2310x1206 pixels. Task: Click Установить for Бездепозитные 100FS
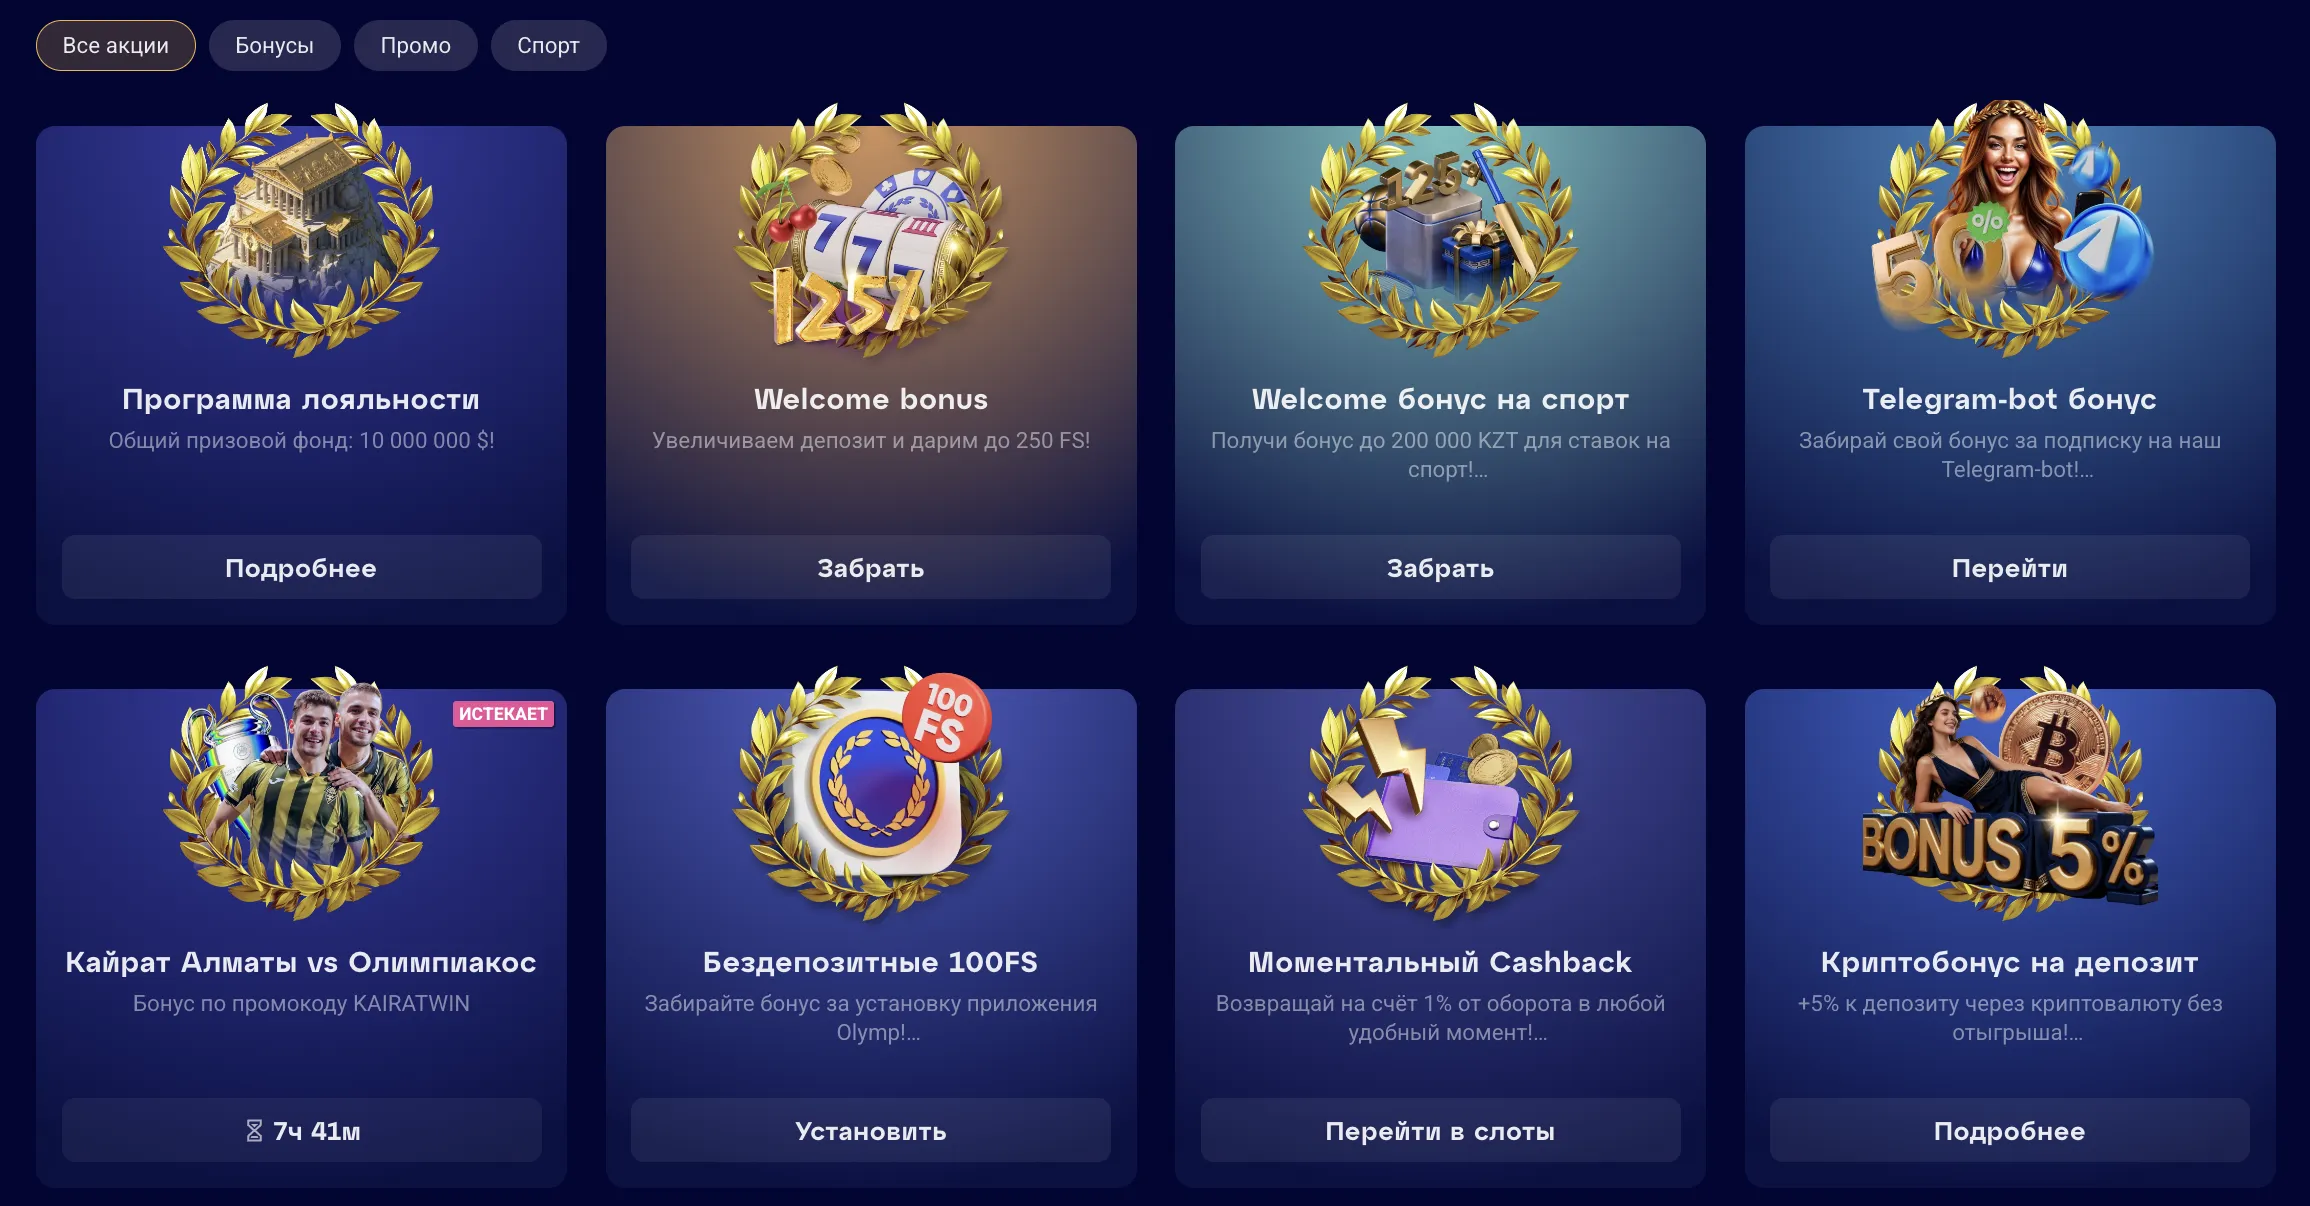tap(871, 1130)
